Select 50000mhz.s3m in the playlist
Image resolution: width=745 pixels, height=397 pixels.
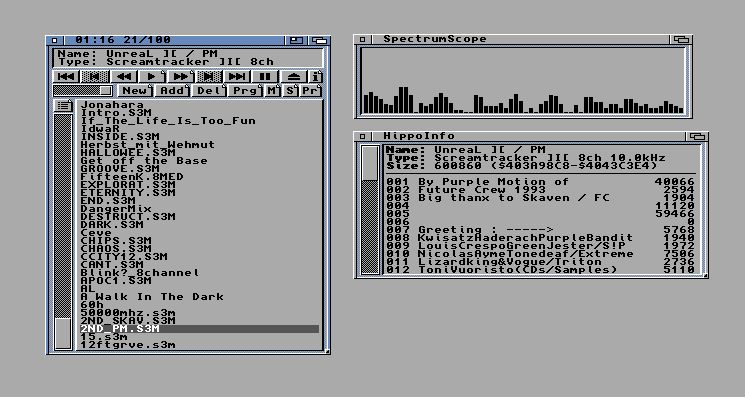(200, 312)
